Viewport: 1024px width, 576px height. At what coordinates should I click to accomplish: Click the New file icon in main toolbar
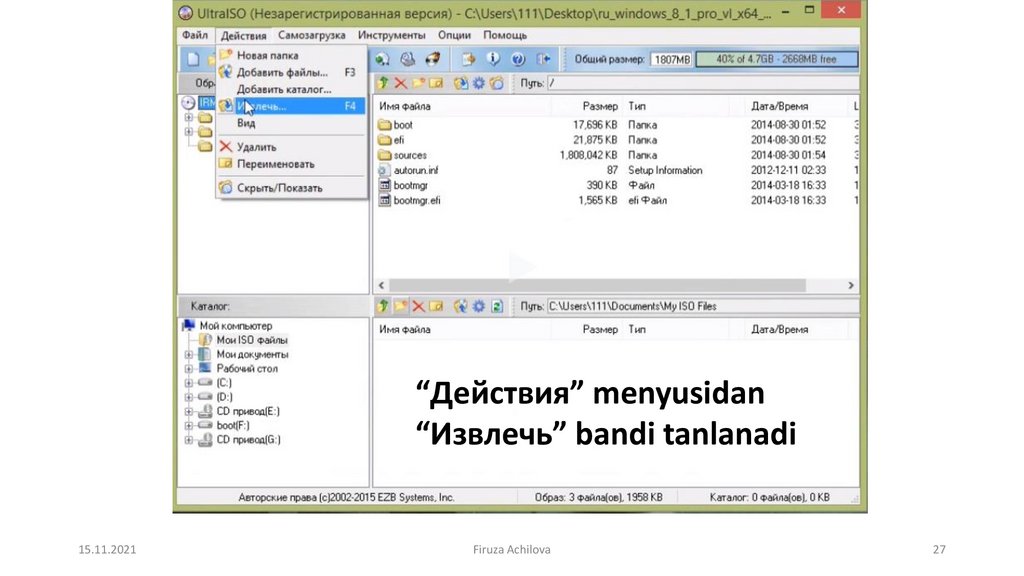tap(193, 59)
